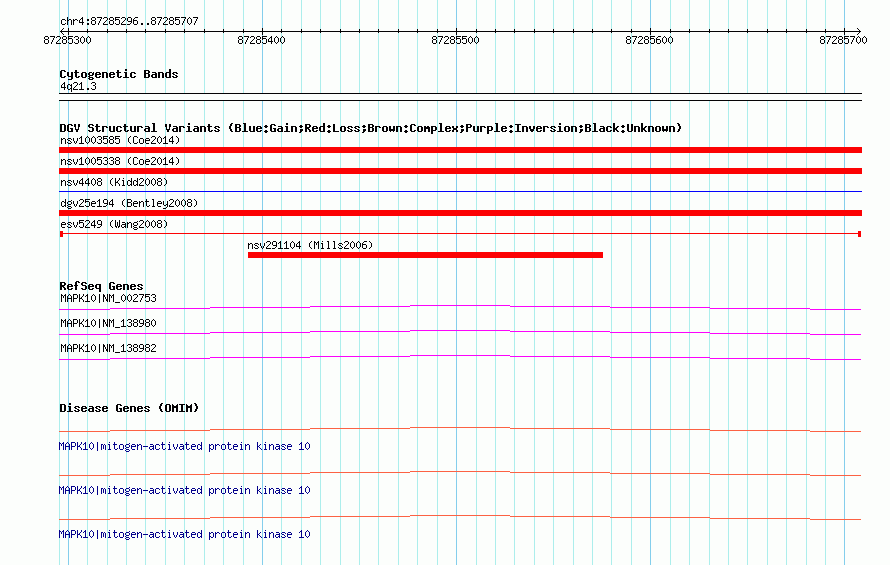Select transcript MAPK10|NM_002753 label
The image size is (890, 565).
(x=108, y=299)
